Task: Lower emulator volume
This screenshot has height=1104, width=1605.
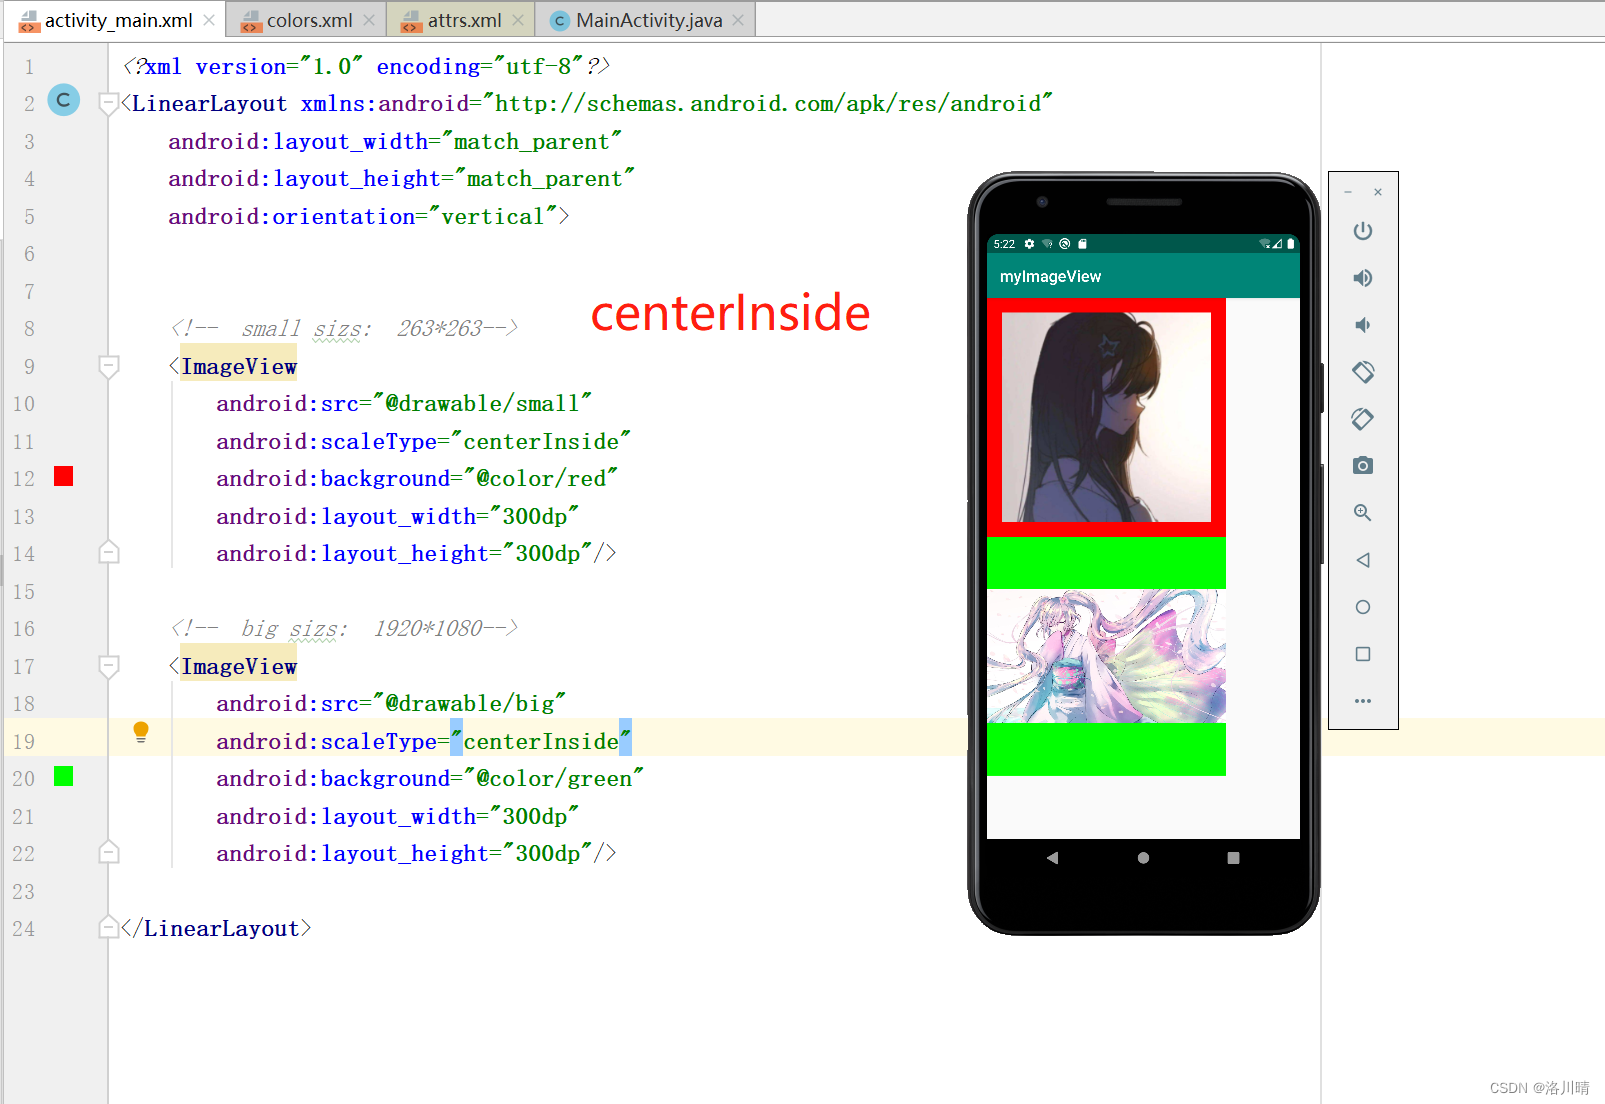Action: (1363, 325)
